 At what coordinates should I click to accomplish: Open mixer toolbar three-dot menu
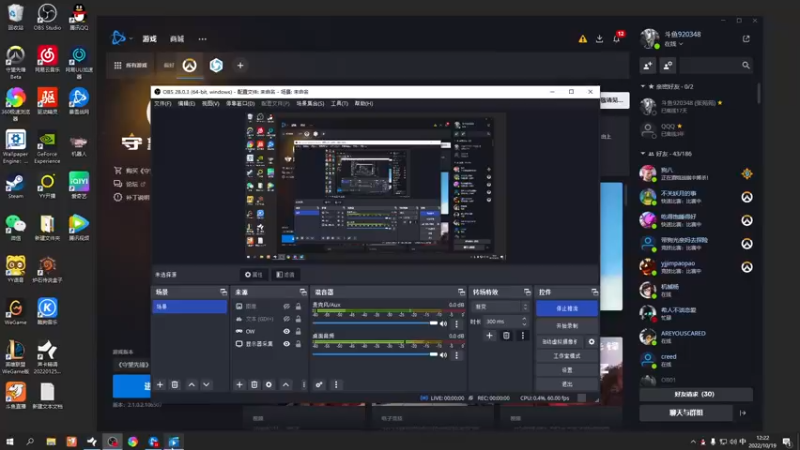click(336, 385)
